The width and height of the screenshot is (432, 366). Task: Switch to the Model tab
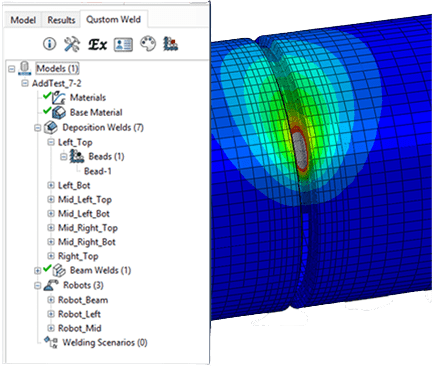23,20
